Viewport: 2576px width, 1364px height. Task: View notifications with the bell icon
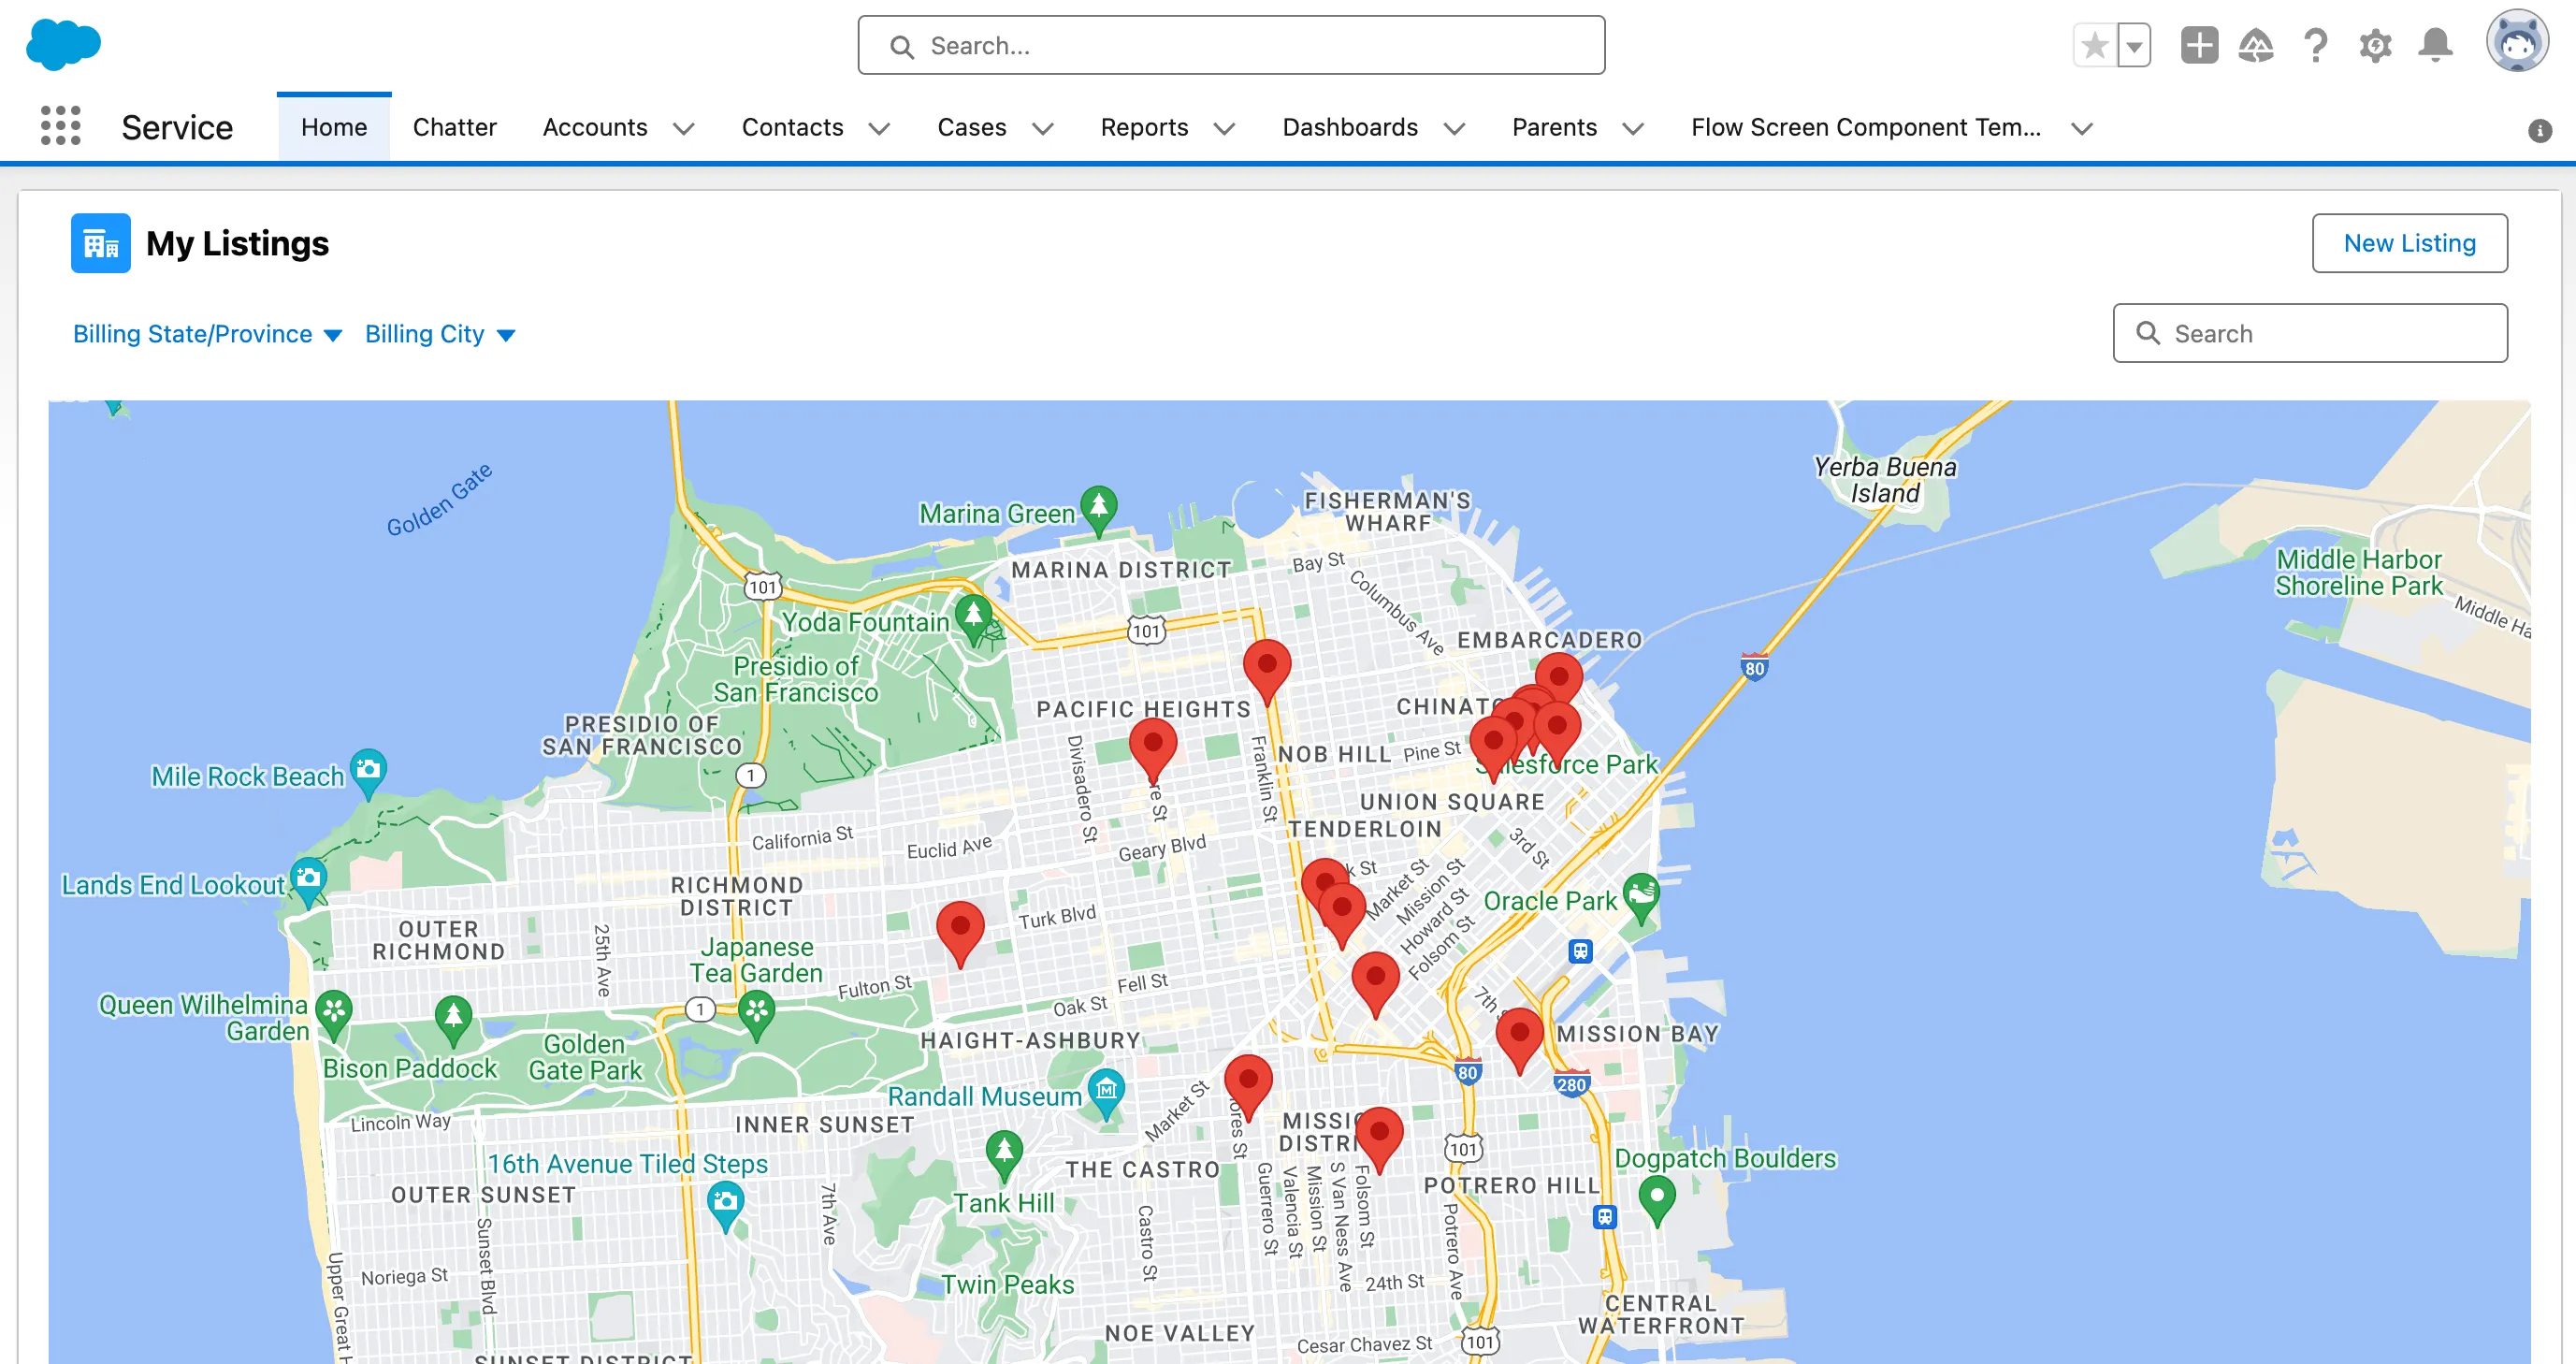click(x=2434, y=45)
